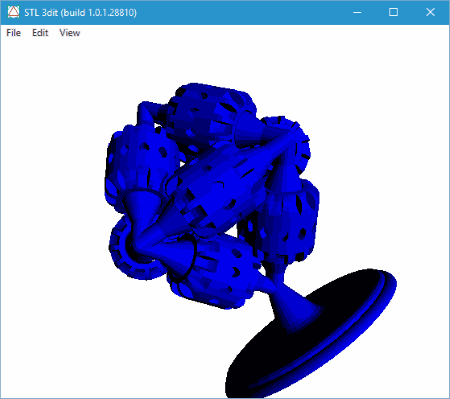Viewport: 450px width, 399px height.
Task: Open the Edit menu
Action: tap(40, 33)
